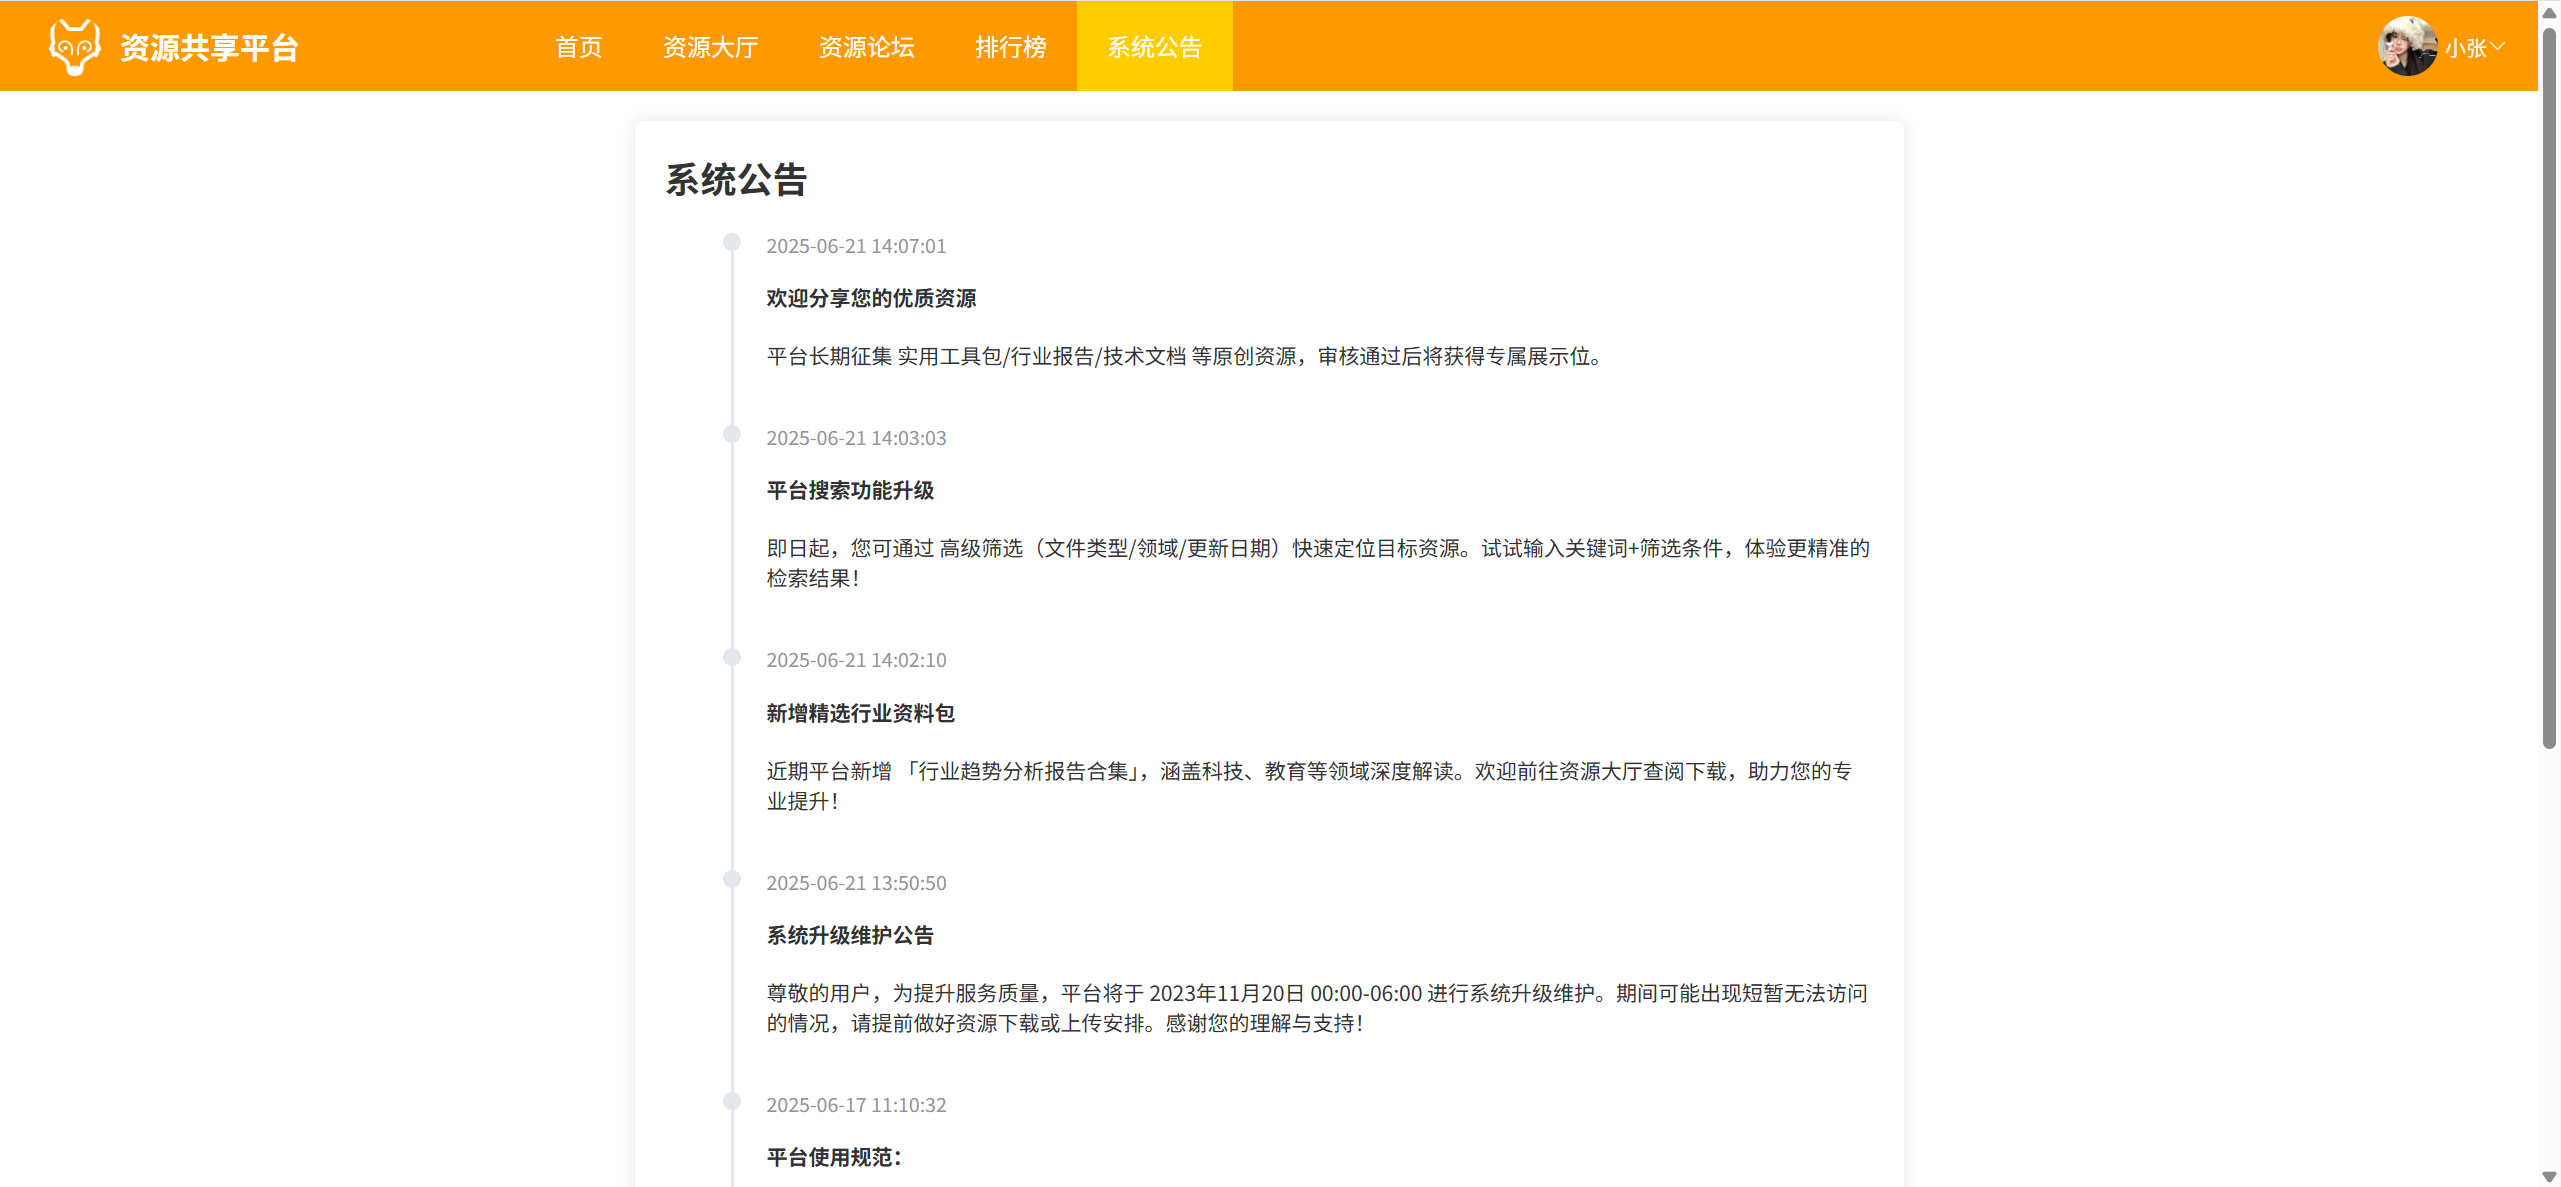Click announcement title 欢迎分享您的优质资源
Screen dimensions: 2561x1187
tap(871, 299)
